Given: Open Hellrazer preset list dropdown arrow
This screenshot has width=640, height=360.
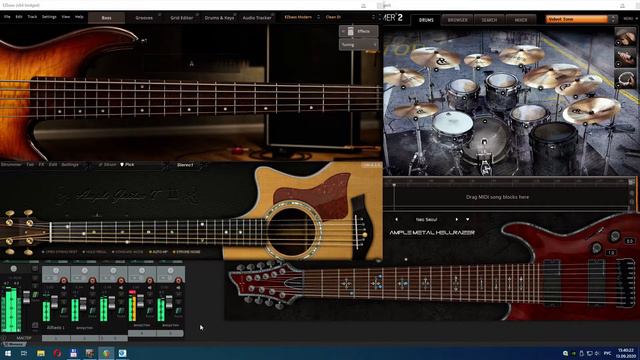Looking at the screenshot, I should 467,220.
